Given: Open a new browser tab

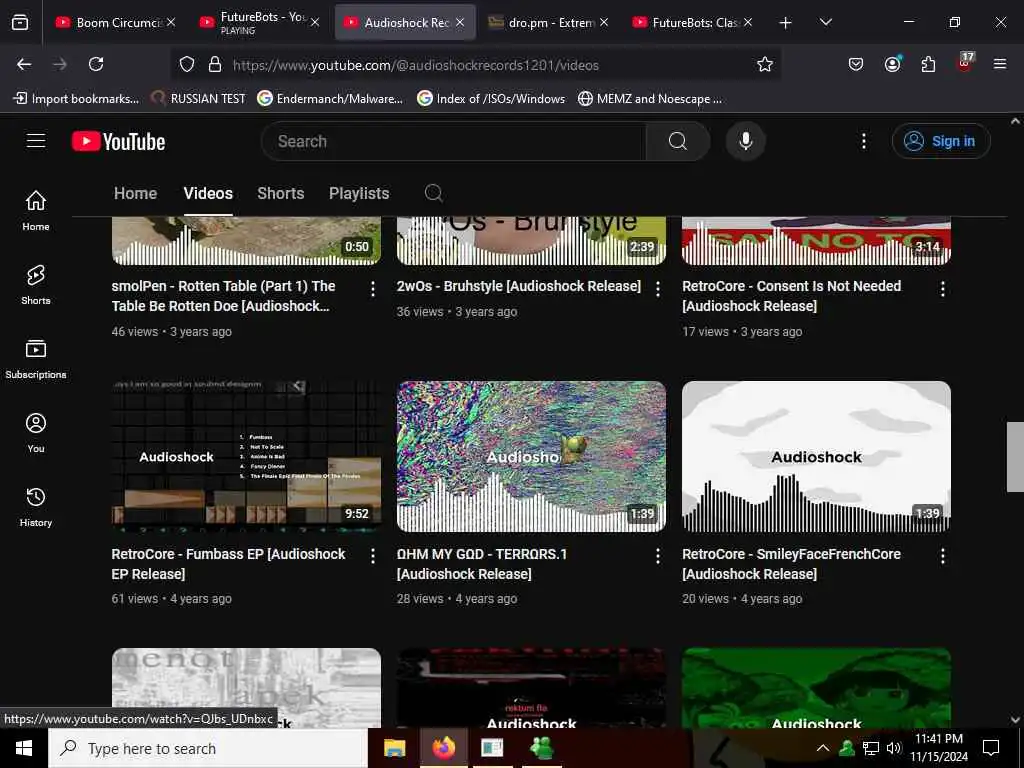Looking at the screenshot, I should [786, 23].
